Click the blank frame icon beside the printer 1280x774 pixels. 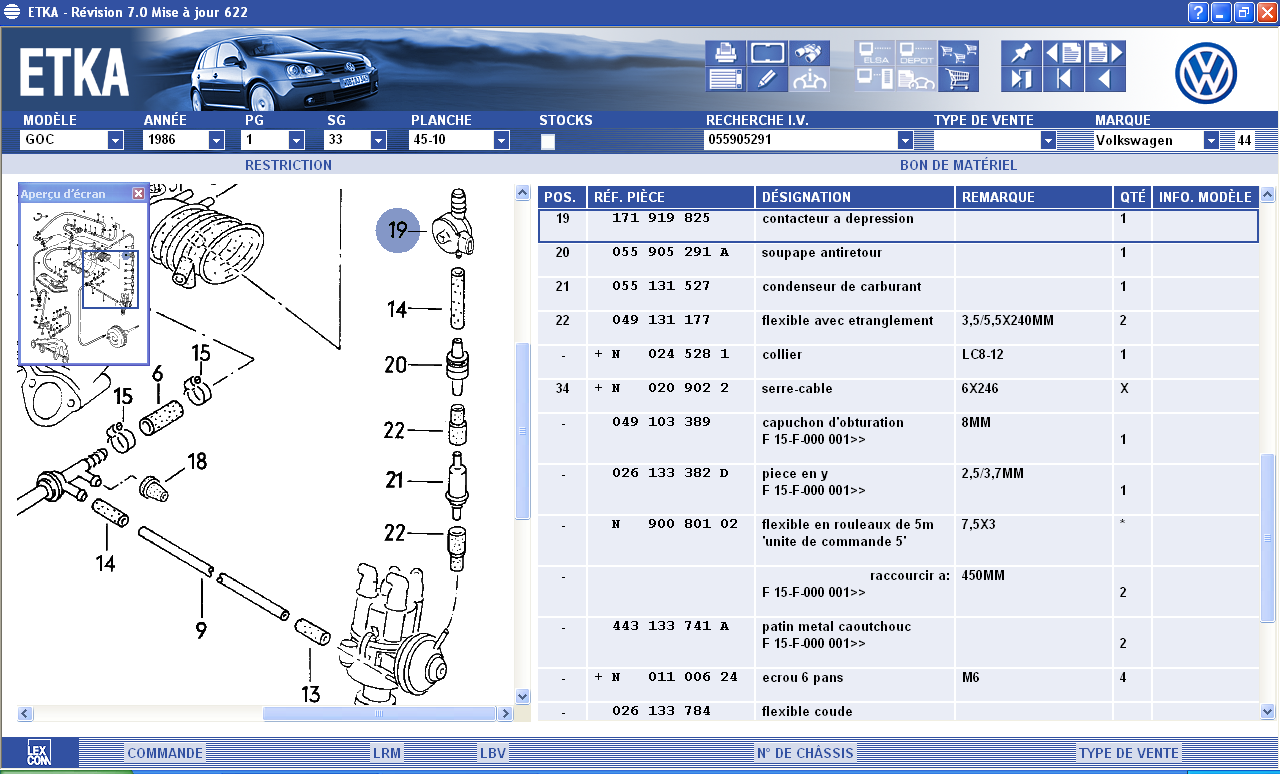pos(766,53)
